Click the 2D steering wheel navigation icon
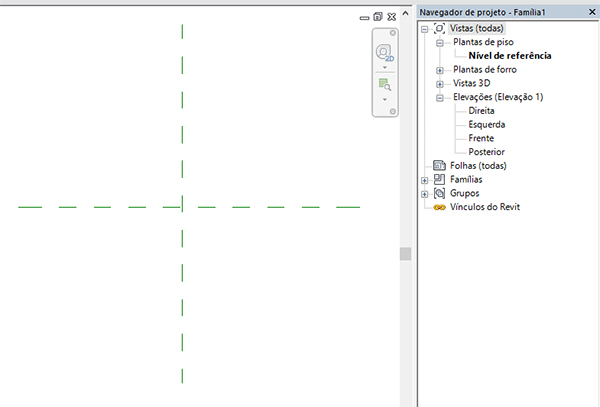The width and height of the screenshot is (600, 407). [x=383, y=52]
